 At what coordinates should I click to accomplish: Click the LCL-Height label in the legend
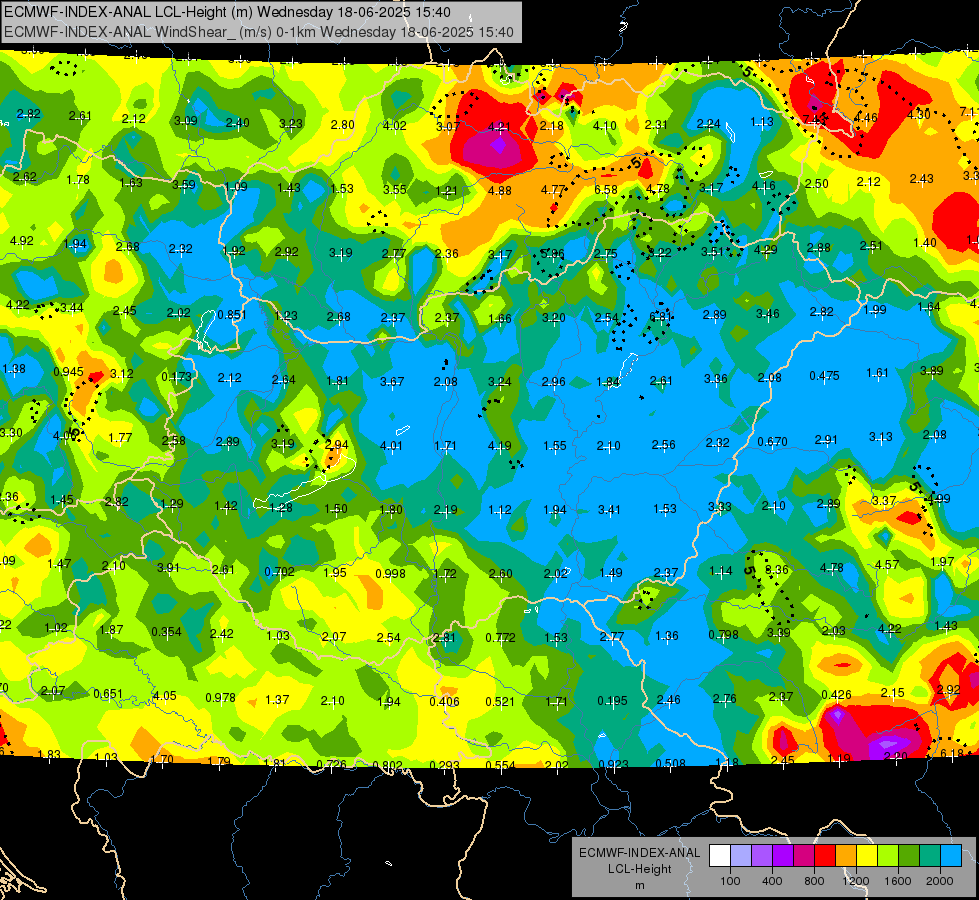tap(640, 869)
